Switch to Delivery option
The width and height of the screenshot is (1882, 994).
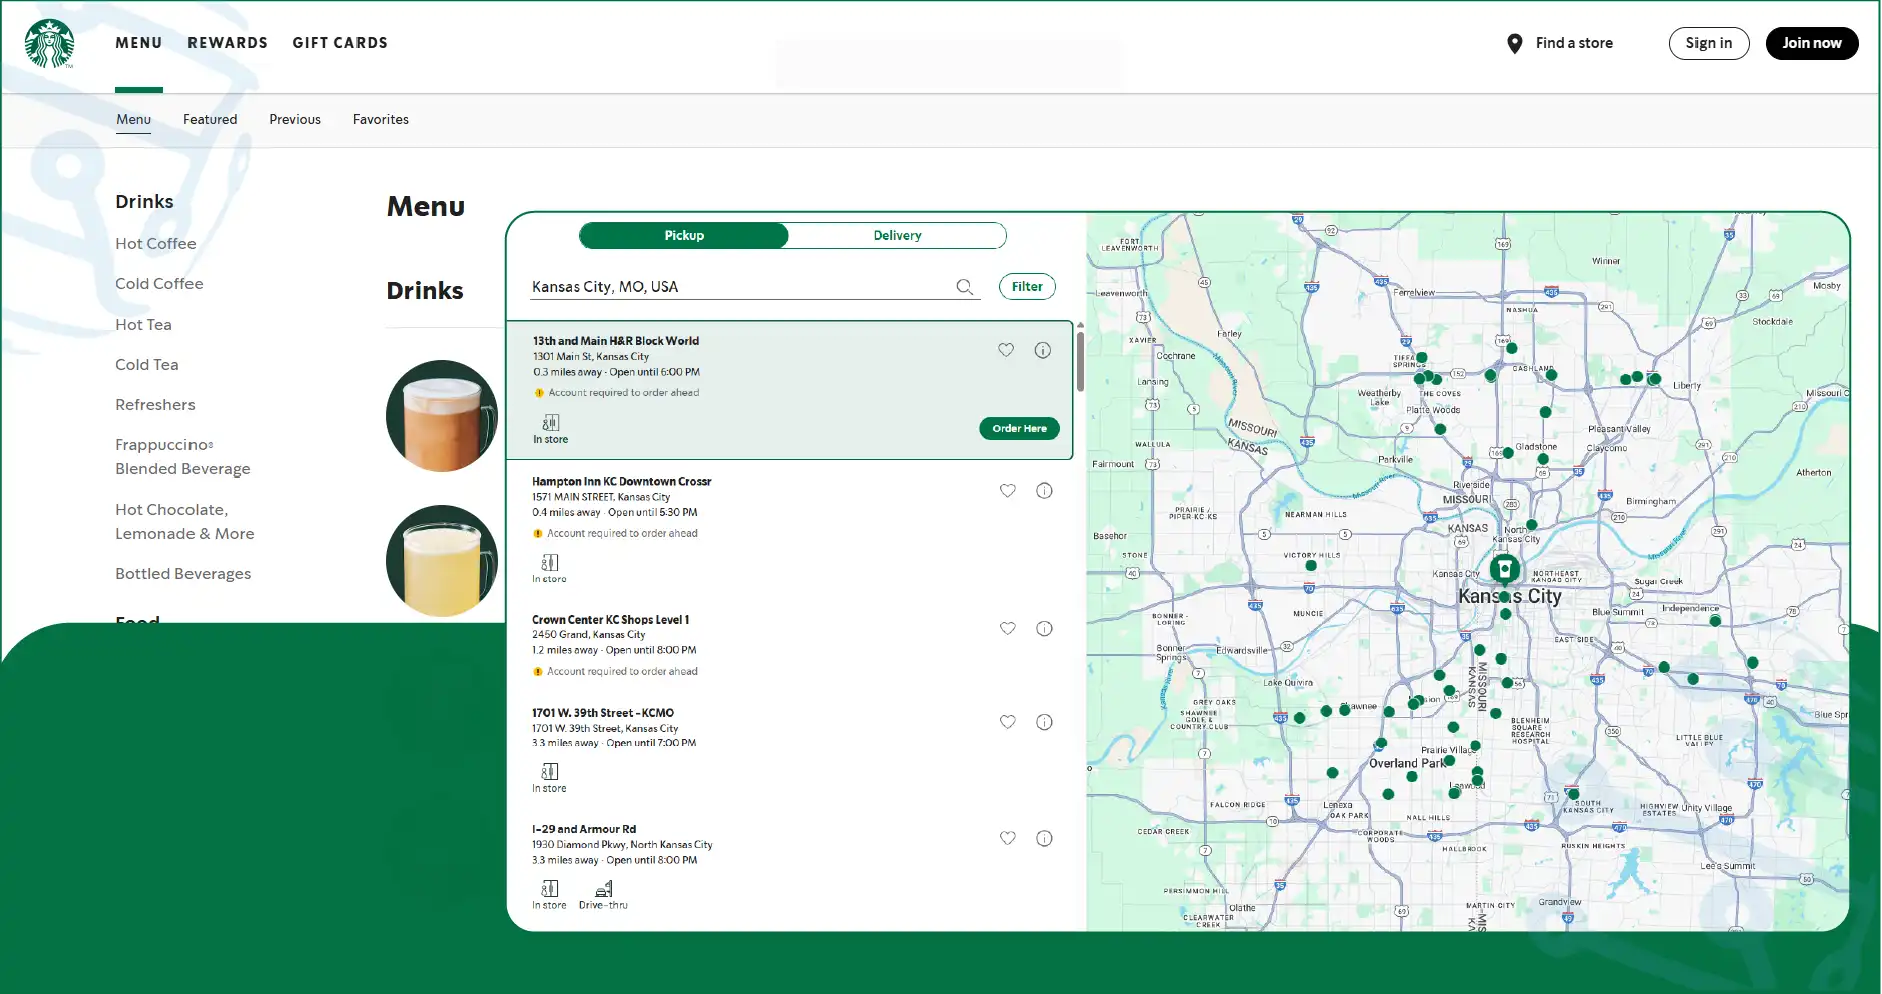point(897,236)
